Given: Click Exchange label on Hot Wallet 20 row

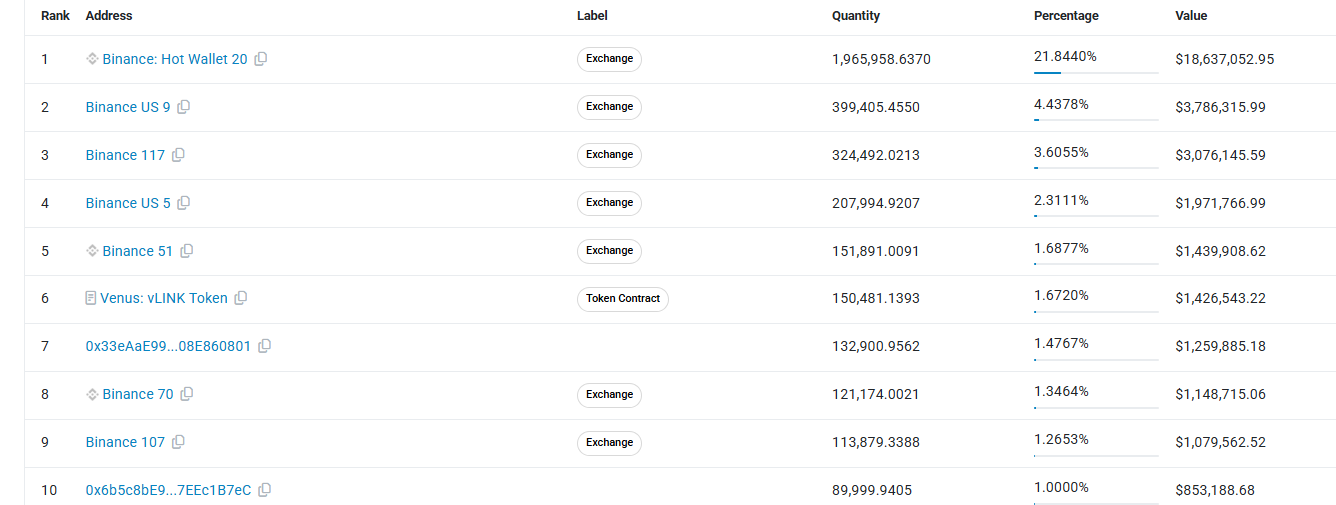Looking at the screenshot, I should (x=609, y=59).
